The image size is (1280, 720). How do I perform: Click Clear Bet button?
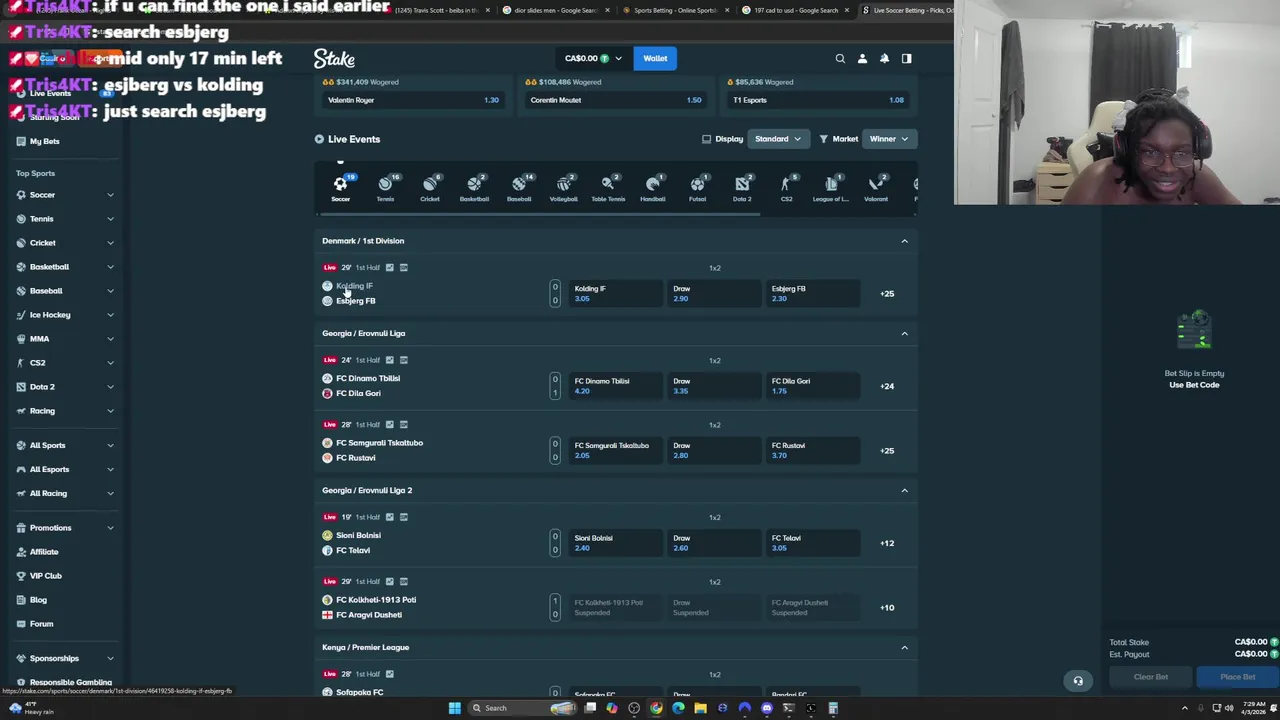coord(1150,677)
